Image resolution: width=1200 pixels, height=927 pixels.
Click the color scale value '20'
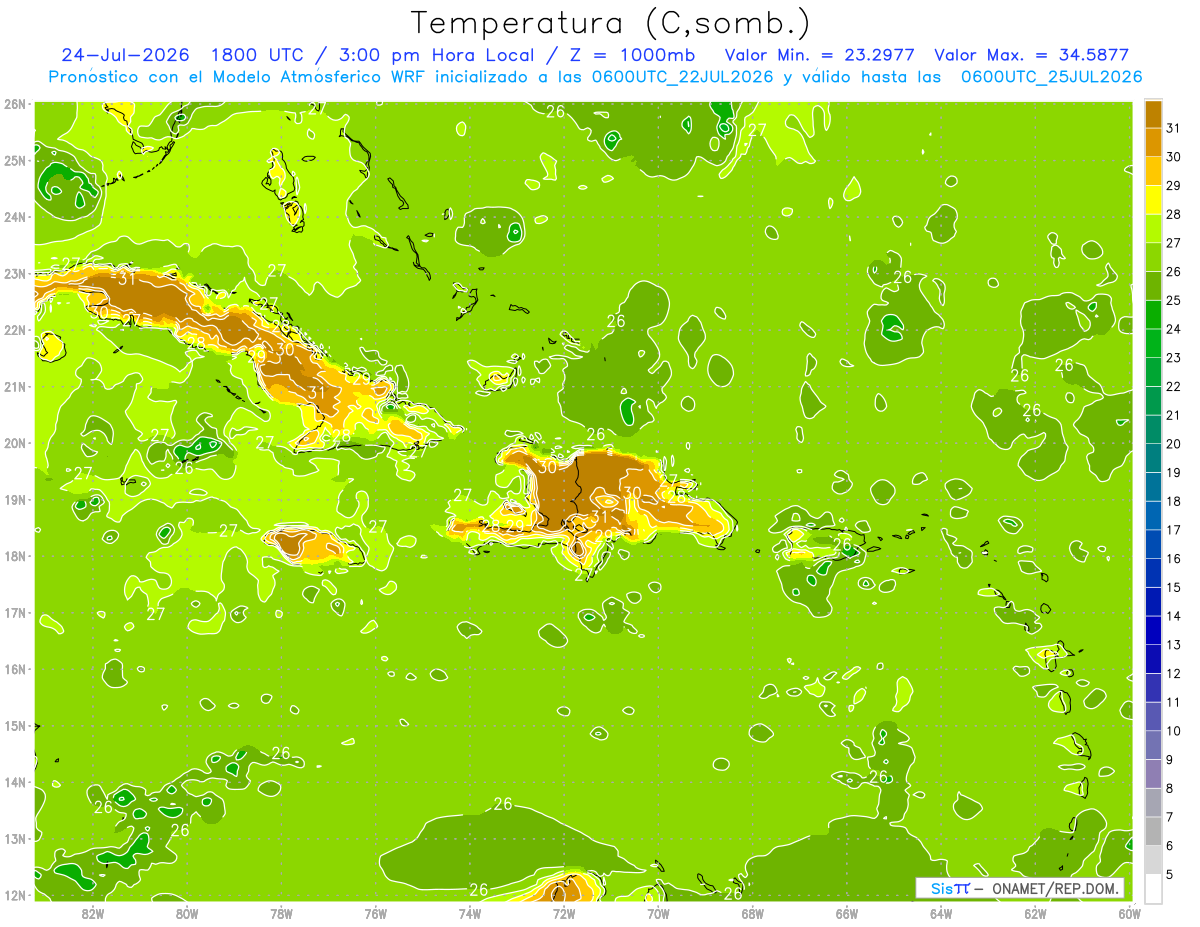tap(1174, 444)
